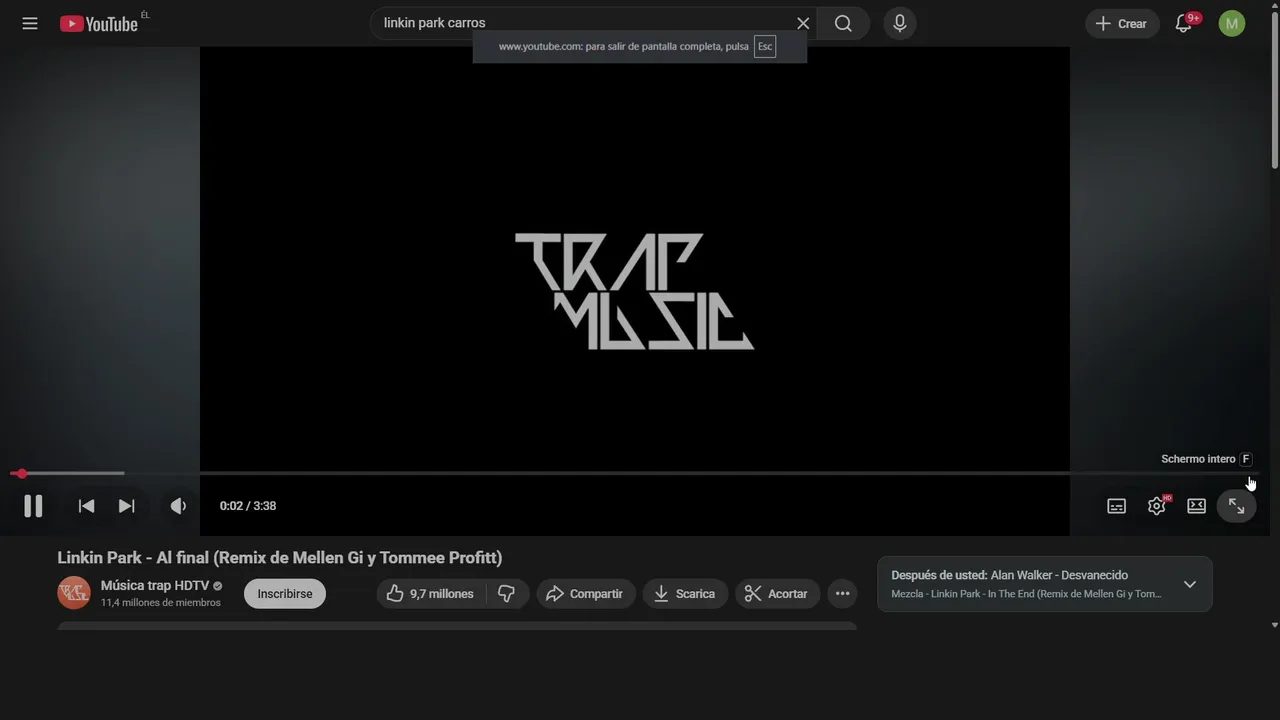
Task: Open more actions three-dot menu
Action: pos(843,594)
